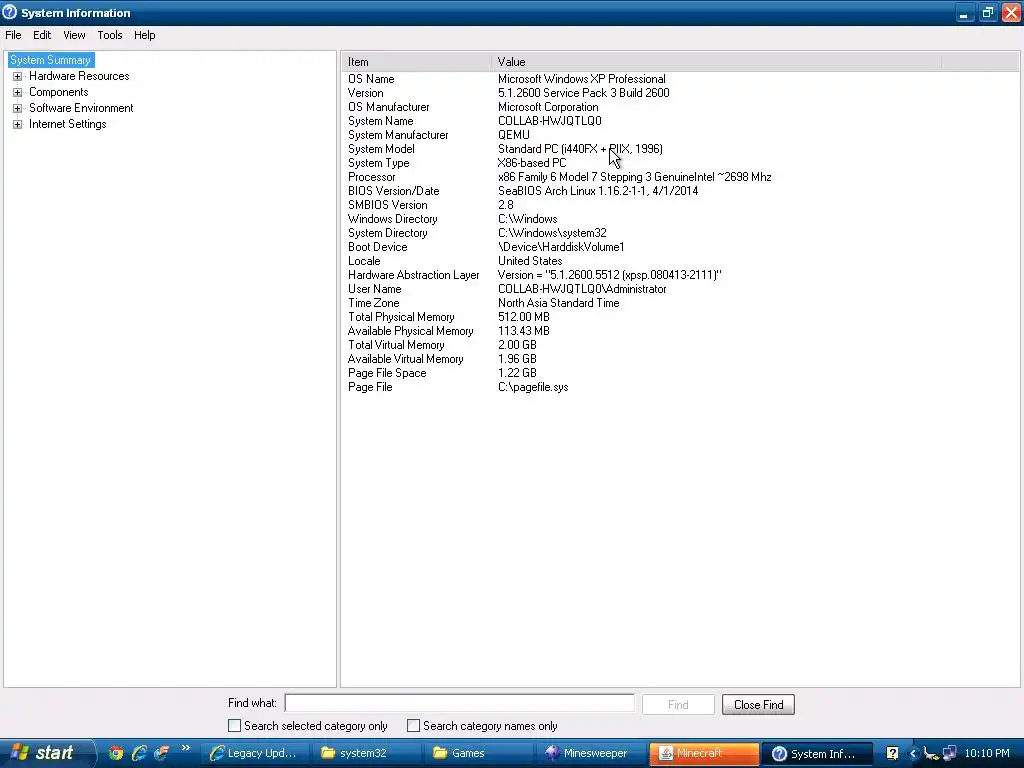Enable Search category names only checkbox
Image resolution: width=1024 pixels, height=768 pixels.
pyautogui.click(x=413, y=726)
